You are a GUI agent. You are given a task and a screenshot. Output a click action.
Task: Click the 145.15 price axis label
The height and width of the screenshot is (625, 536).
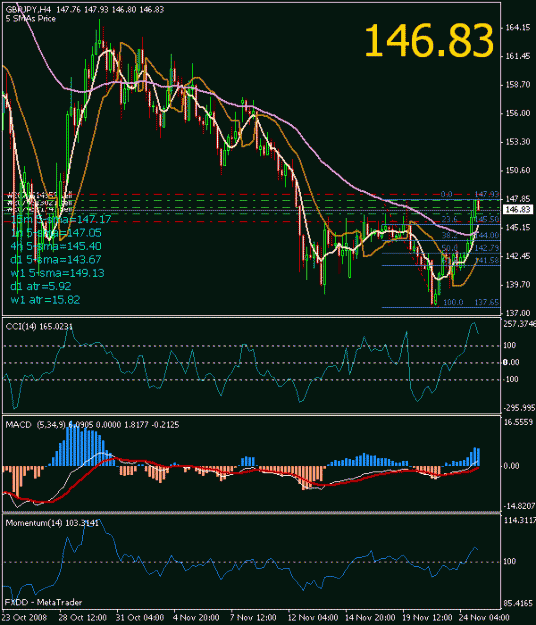point(518,228)
